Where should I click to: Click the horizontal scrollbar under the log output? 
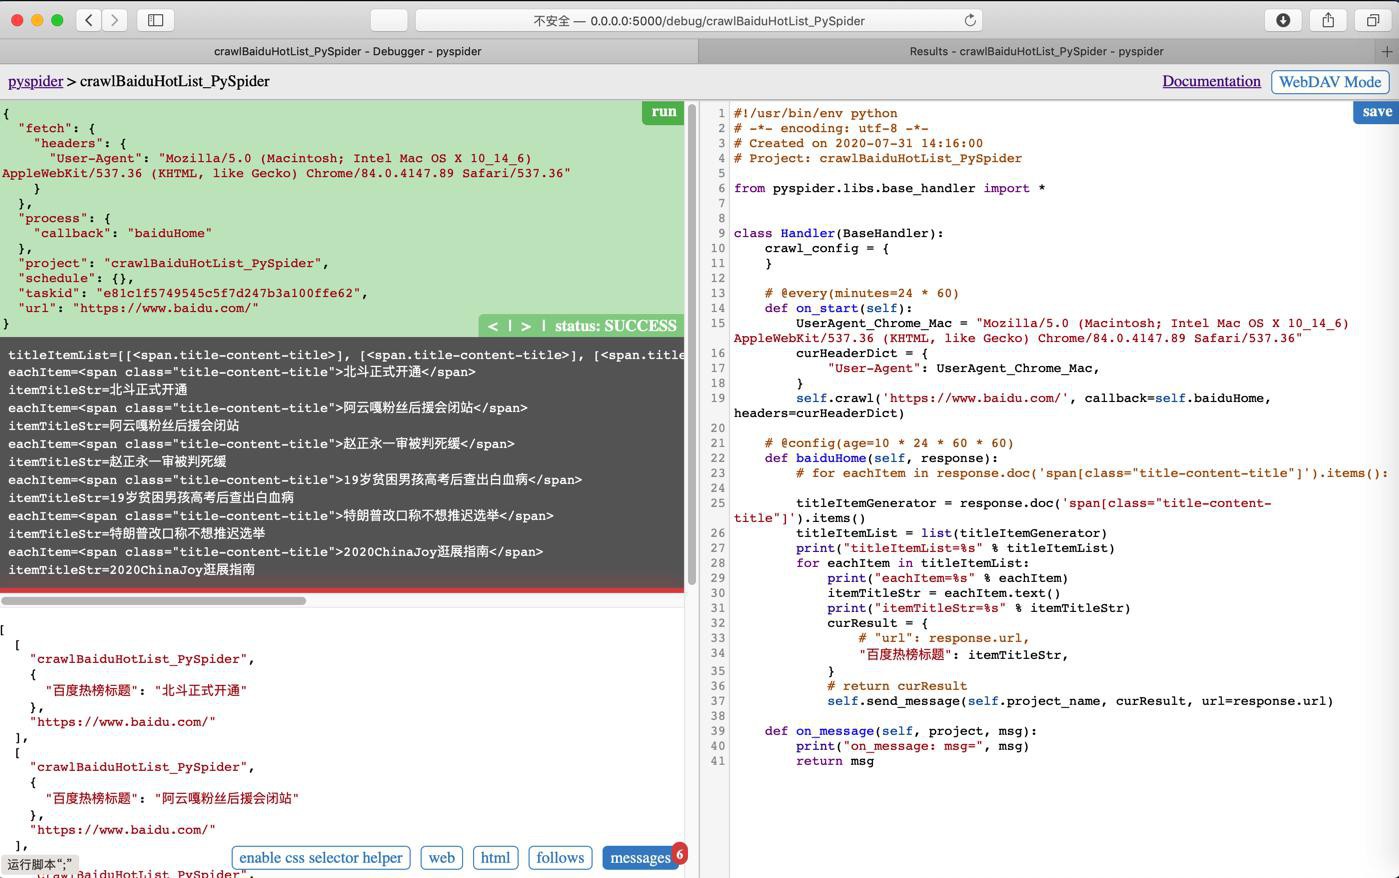pos(154,601)
